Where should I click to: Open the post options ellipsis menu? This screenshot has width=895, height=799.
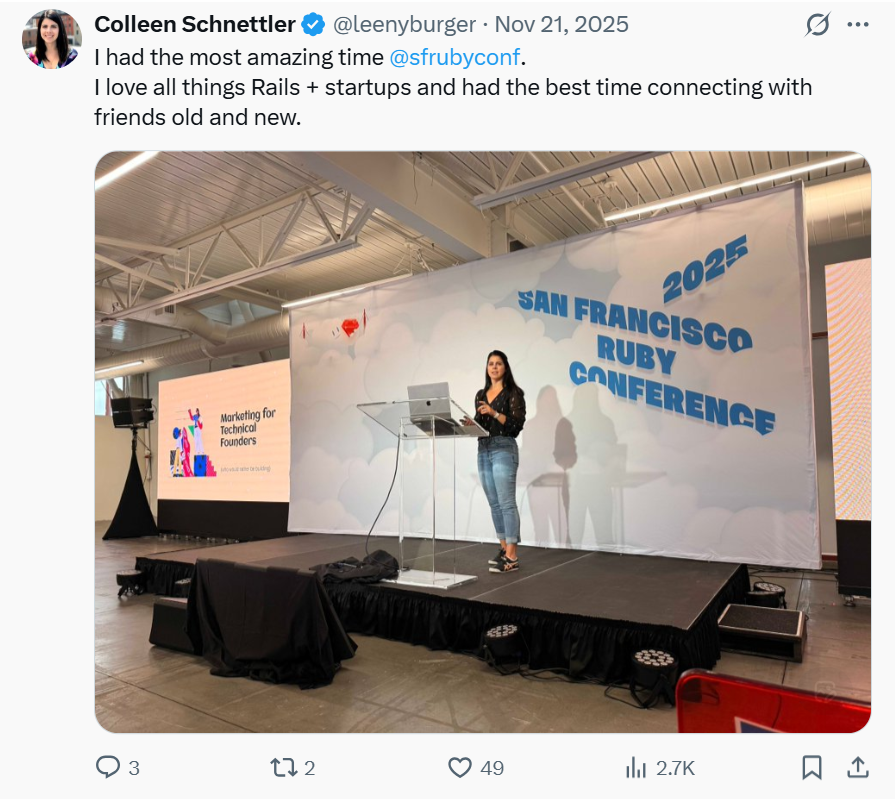pos(855,24)
